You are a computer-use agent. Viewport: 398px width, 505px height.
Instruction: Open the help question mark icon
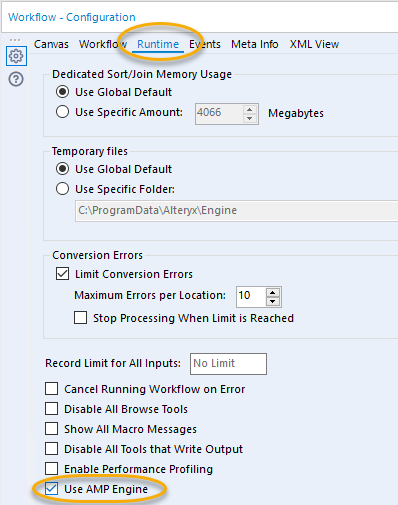(16, 79)
